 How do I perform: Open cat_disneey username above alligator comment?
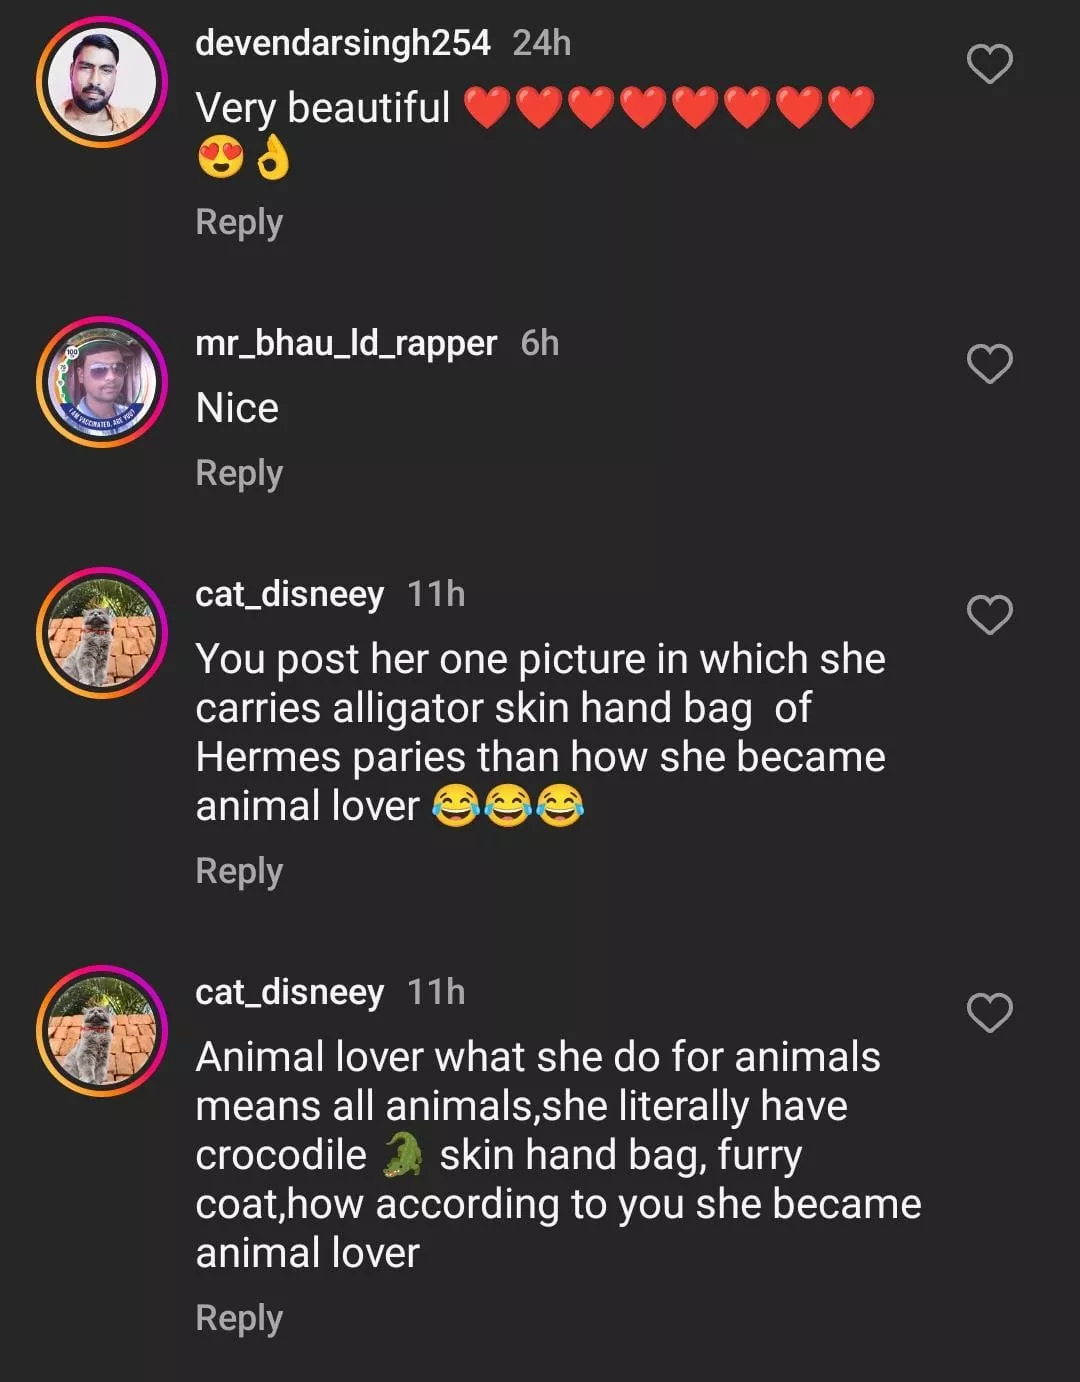click(289, 594)
